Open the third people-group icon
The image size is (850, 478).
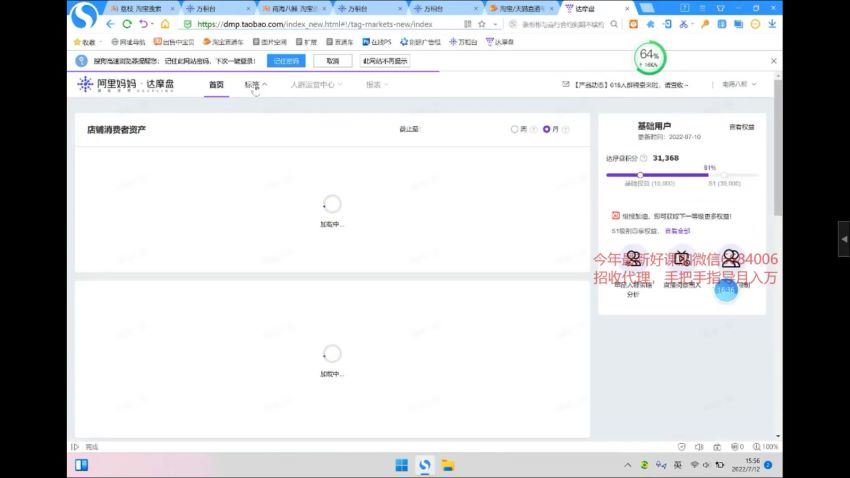[731, 259]
